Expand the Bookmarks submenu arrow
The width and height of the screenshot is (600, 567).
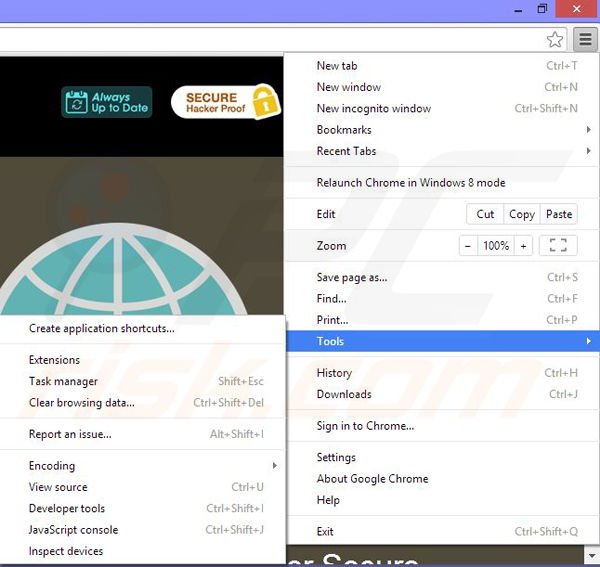coord(589,130)
